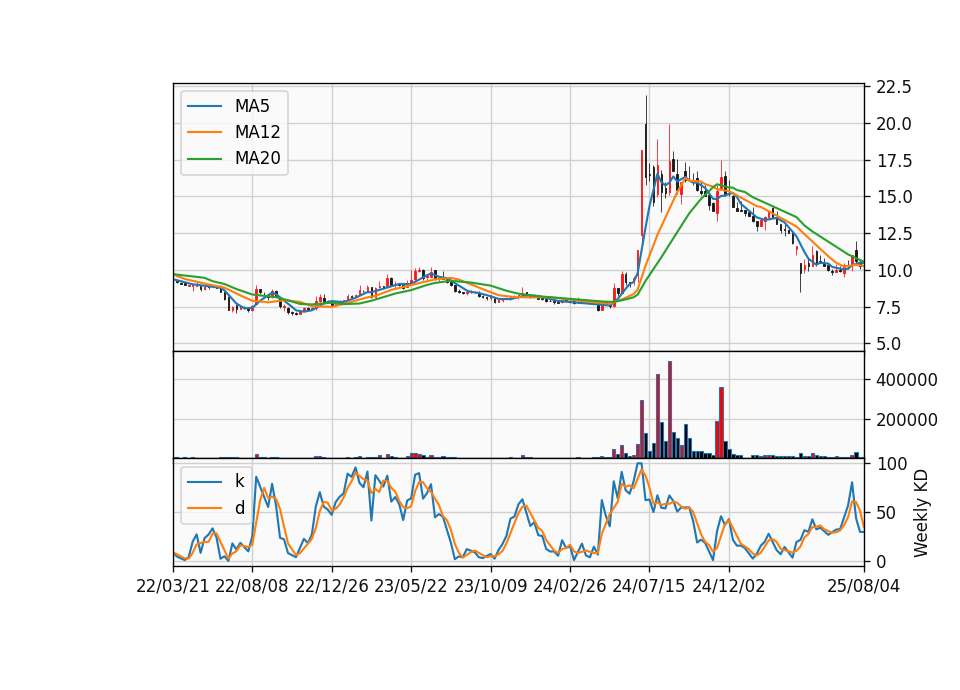The height and width of the screenshot is (690, 960).
Task: Click the 200000 volume axis label
Action: click(906, 420)
